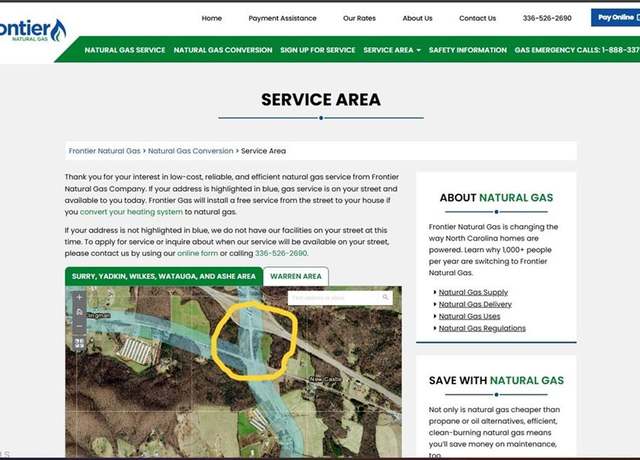Image resolution: width=640 pixels, height=460 pixels.
Task: Open the Natural Gas Supply link
Action: [473, 292]
